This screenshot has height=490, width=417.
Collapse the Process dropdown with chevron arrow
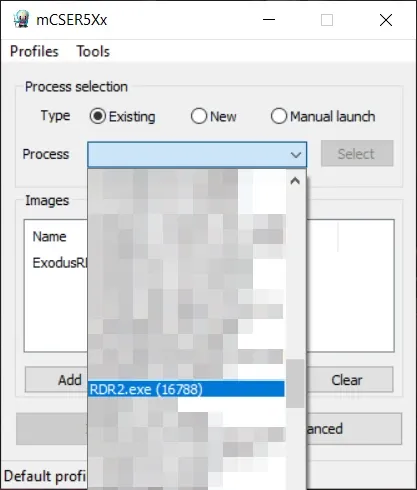tap(296, 155)
